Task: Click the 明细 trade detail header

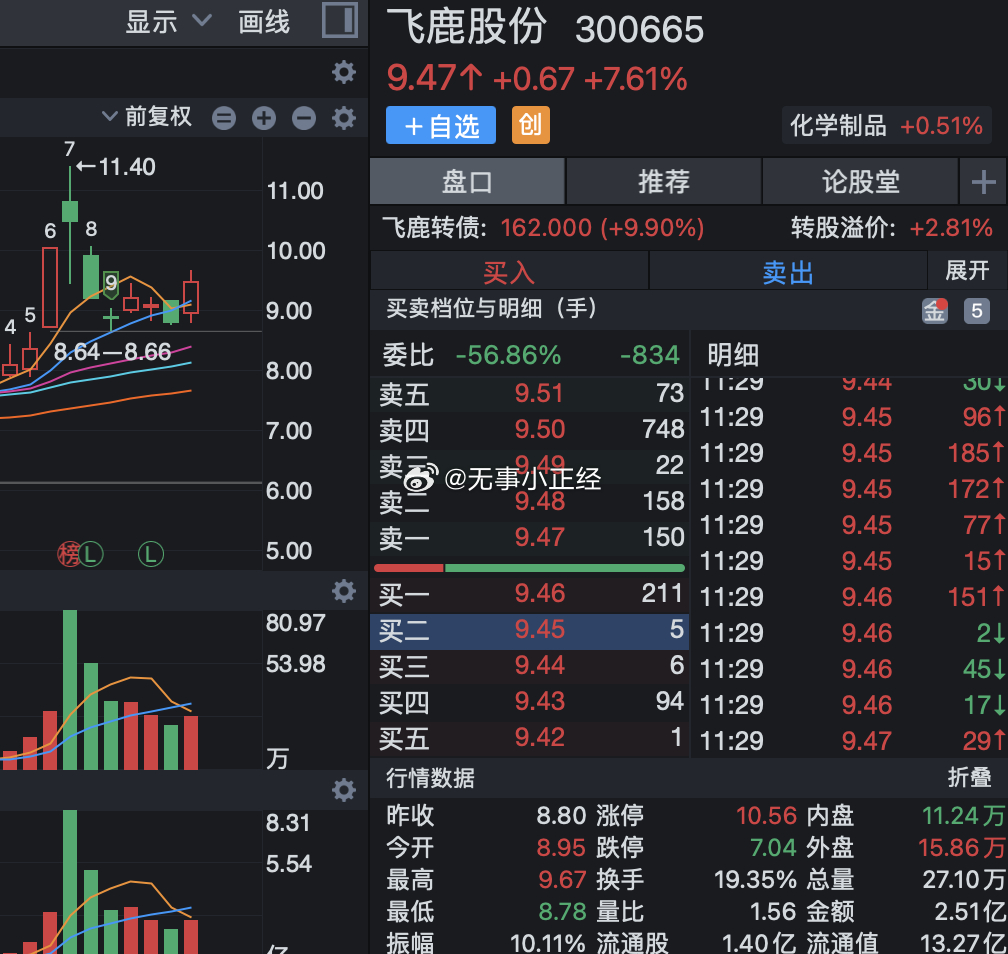Action: pos(733,355)
